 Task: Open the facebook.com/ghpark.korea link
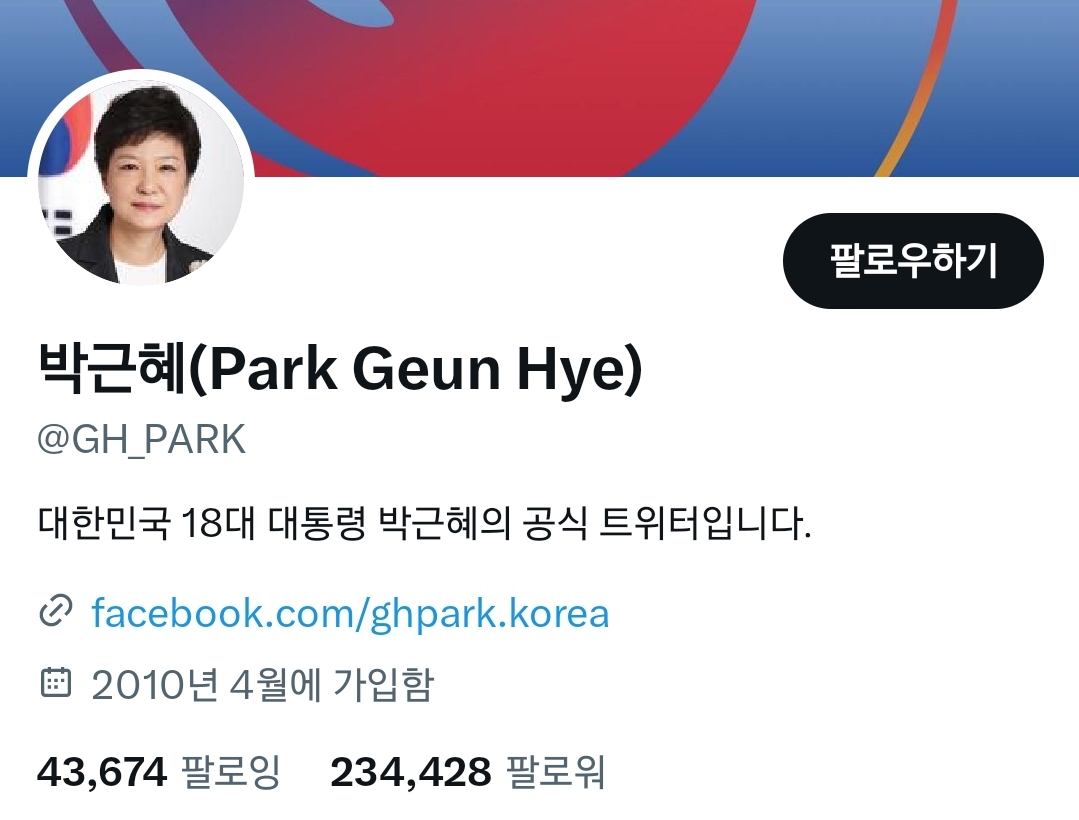pyautogui.click(x=350, y=613)
